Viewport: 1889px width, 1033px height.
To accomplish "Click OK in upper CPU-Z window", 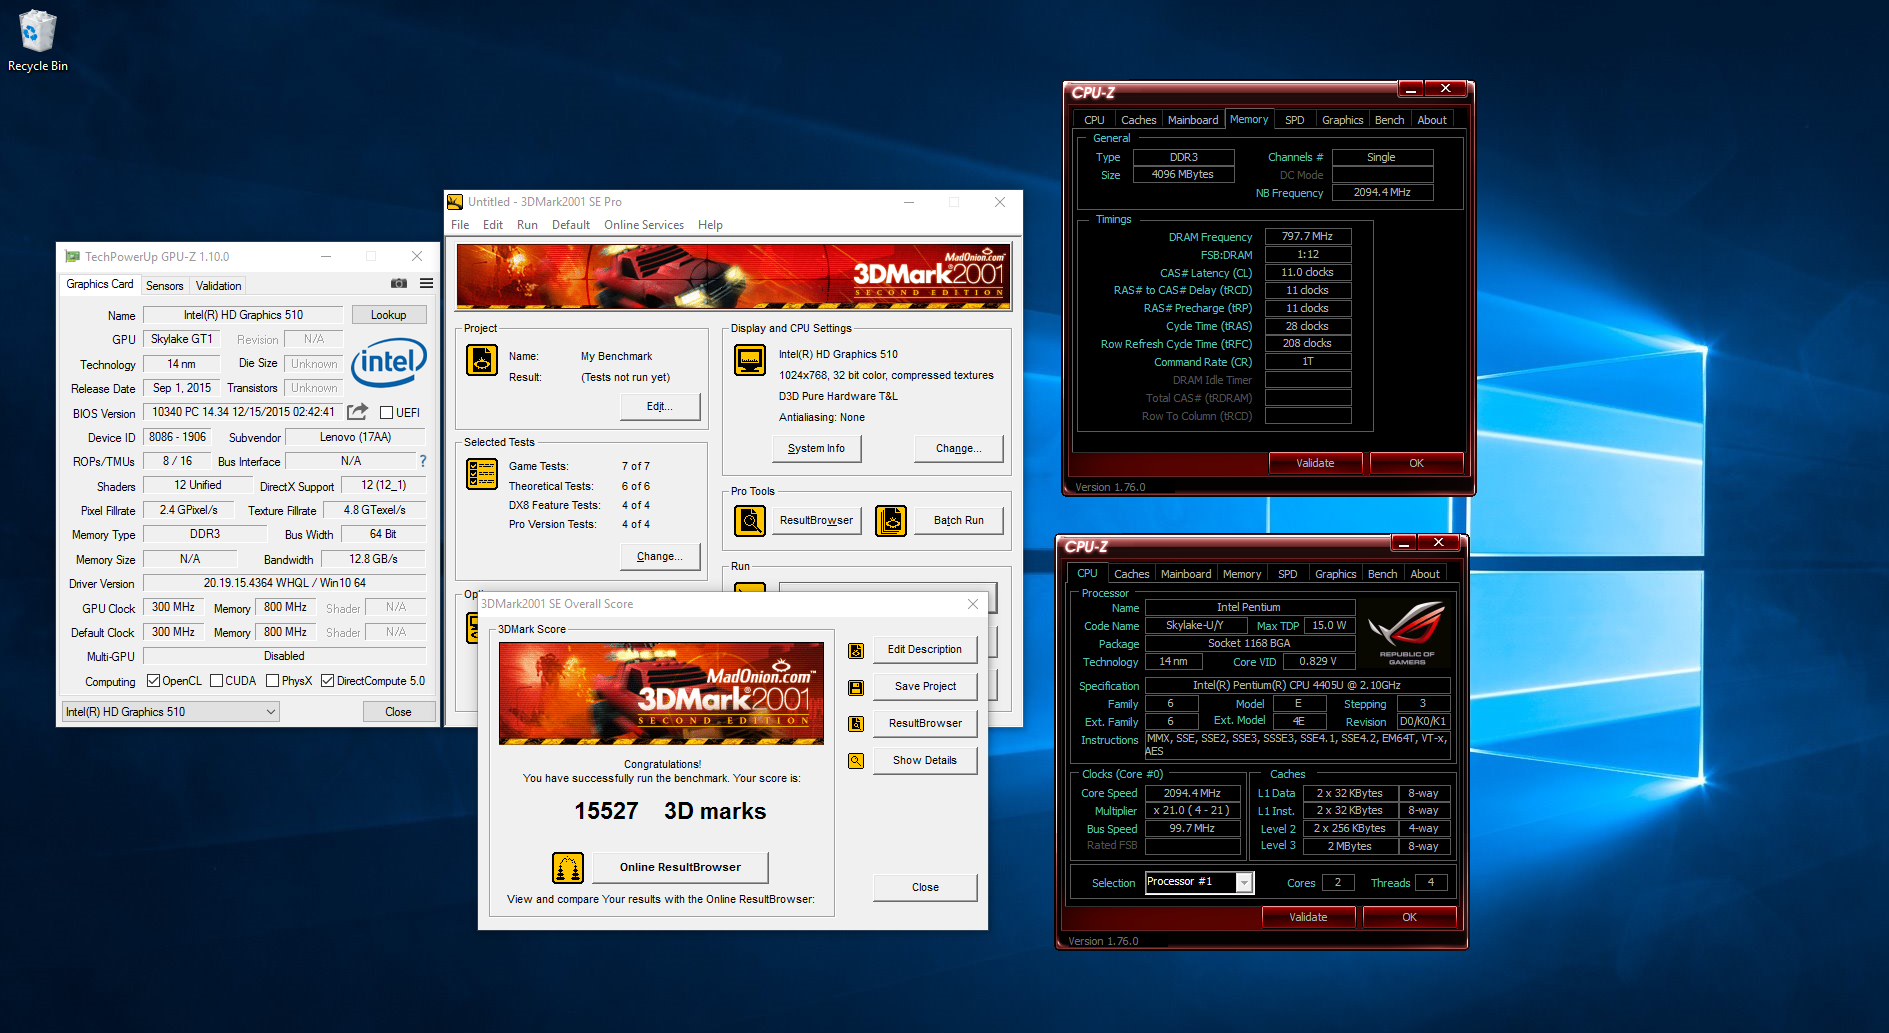I will (1416, 463).
